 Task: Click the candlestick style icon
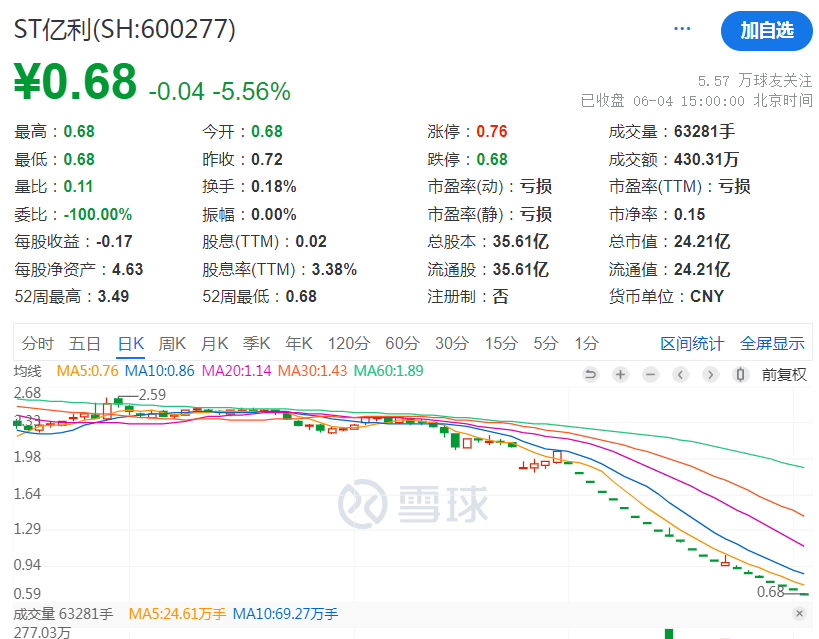[740, 374]
